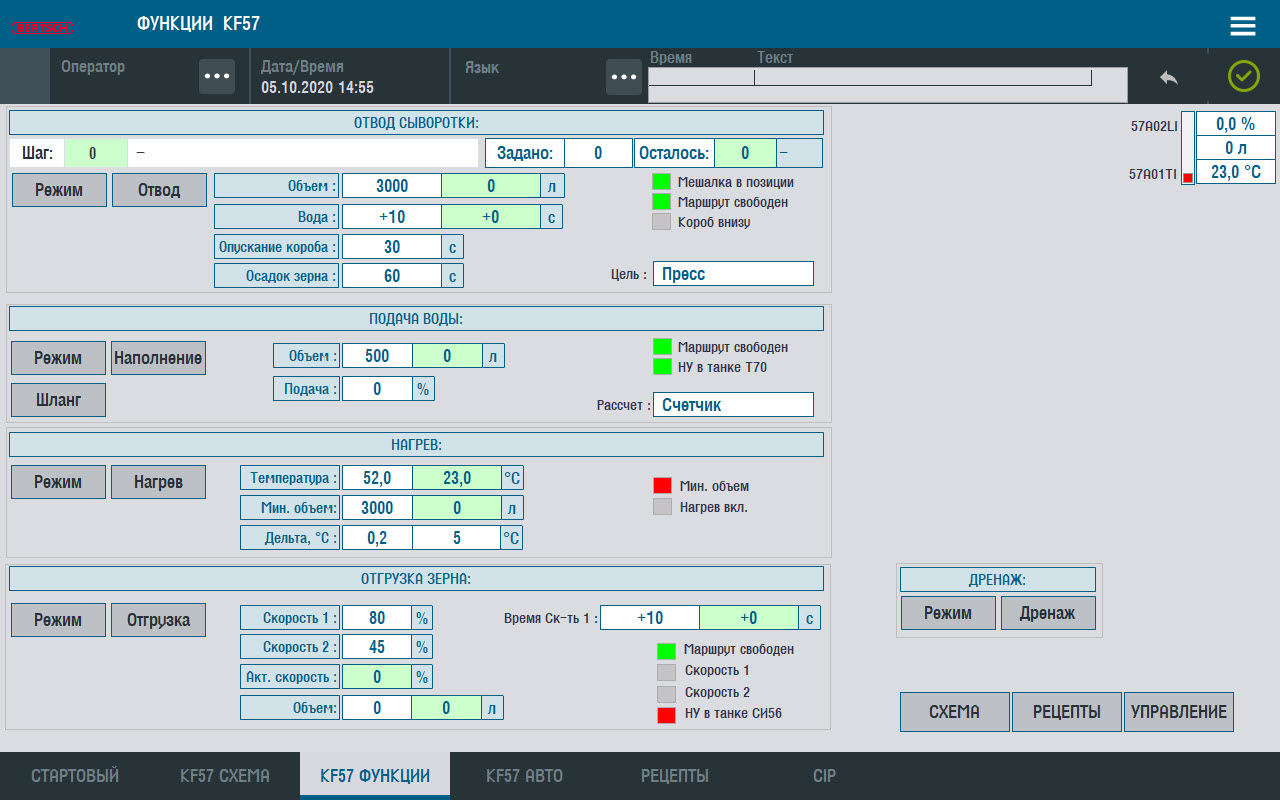Click the tank level bar indicator
The image size is (1280, 800).
coord(1187,148)
